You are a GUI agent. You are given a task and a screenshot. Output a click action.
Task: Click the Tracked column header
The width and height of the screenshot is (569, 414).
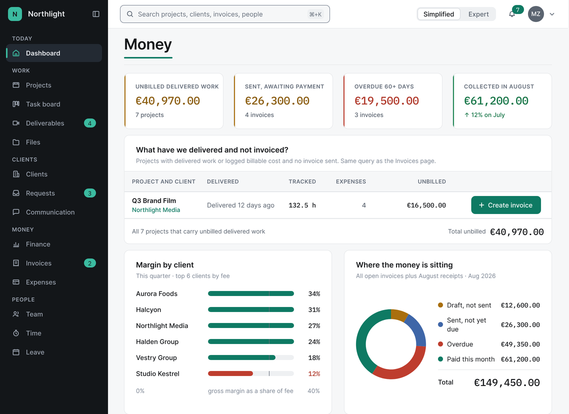[x=302, y=181]
